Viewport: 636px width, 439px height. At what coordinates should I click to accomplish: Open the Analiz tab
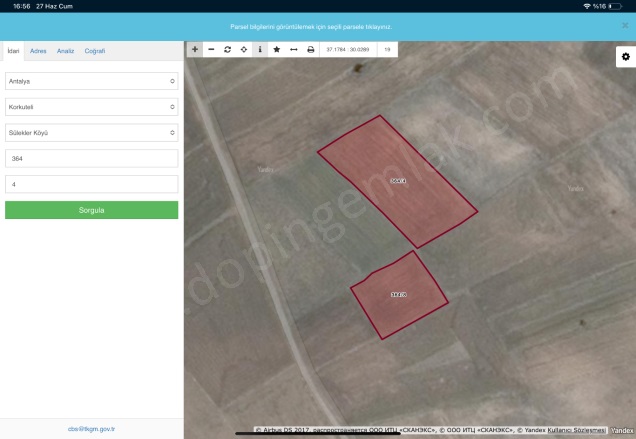point(66,50)
